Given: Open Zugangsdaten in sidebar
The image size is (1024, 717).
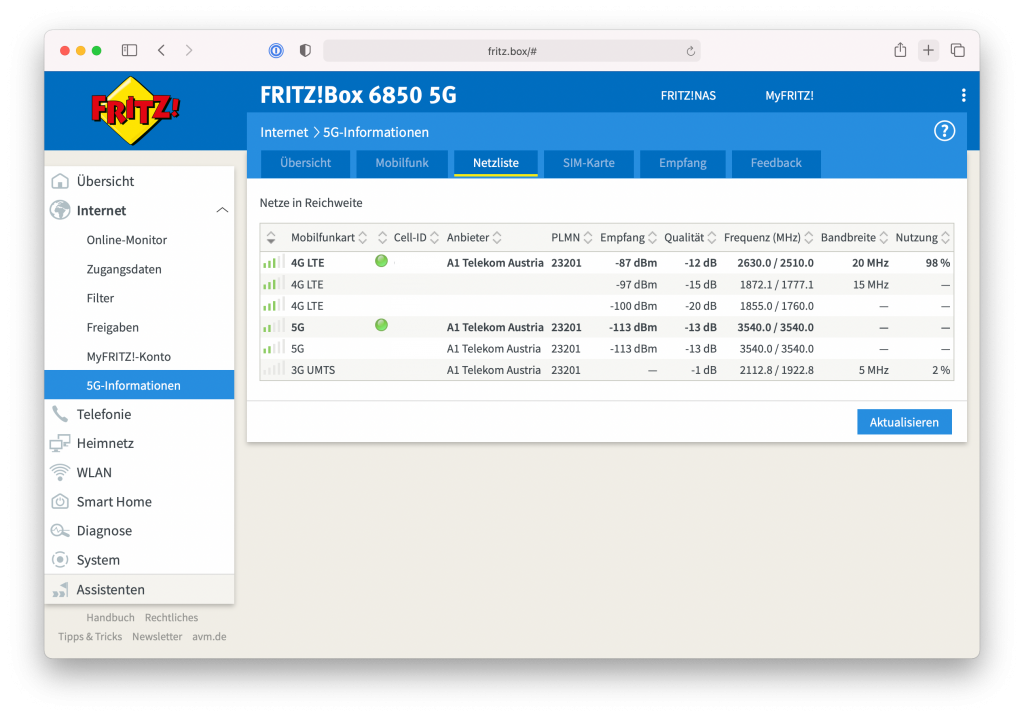Looking at the screenshot, I should (124, 269).
